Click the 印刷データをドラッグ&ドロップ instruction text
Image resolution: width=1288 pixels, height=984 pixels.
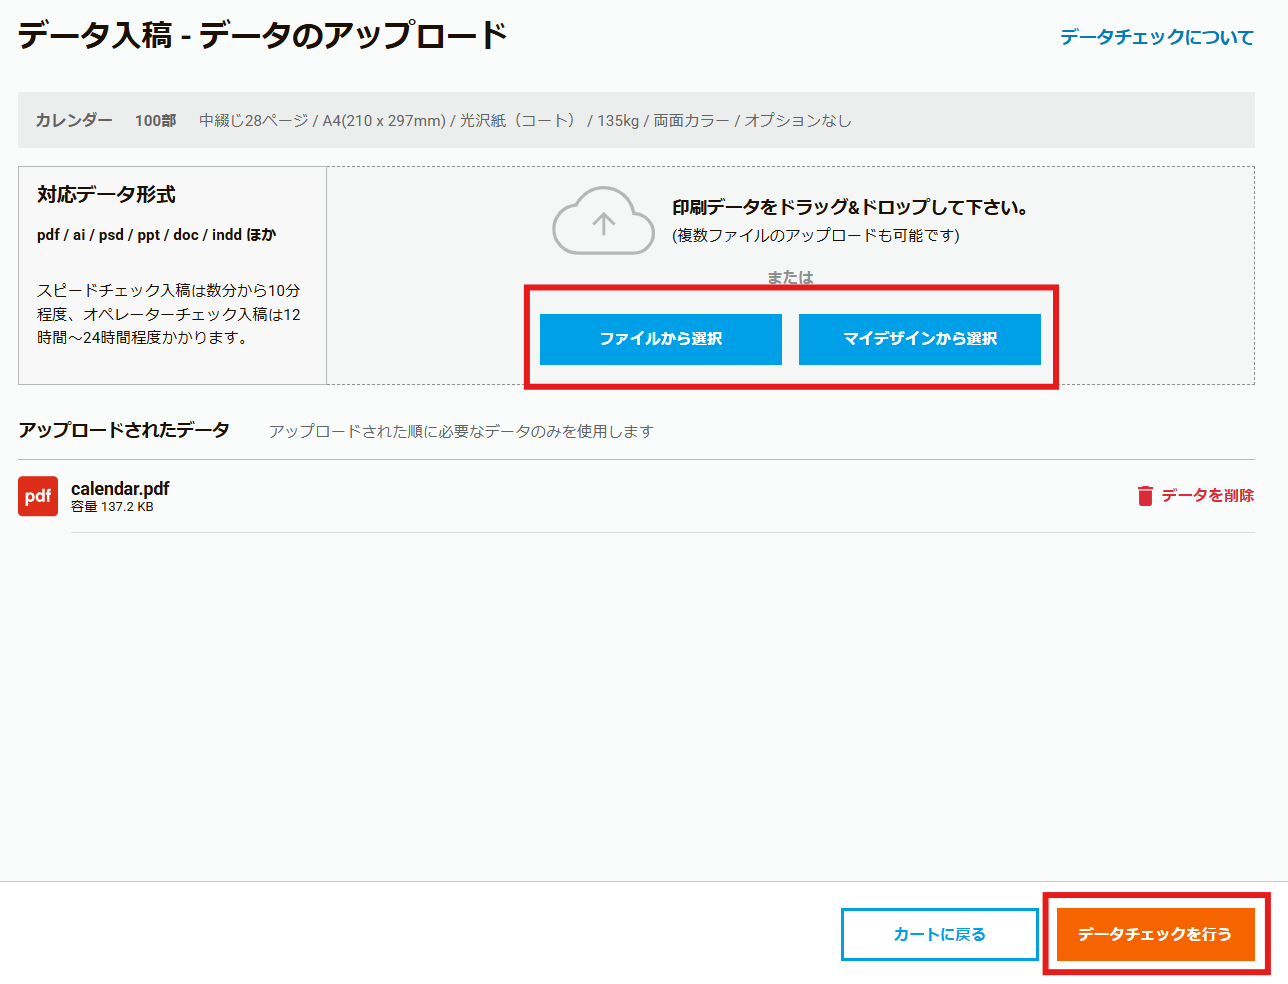click(850, 208)
